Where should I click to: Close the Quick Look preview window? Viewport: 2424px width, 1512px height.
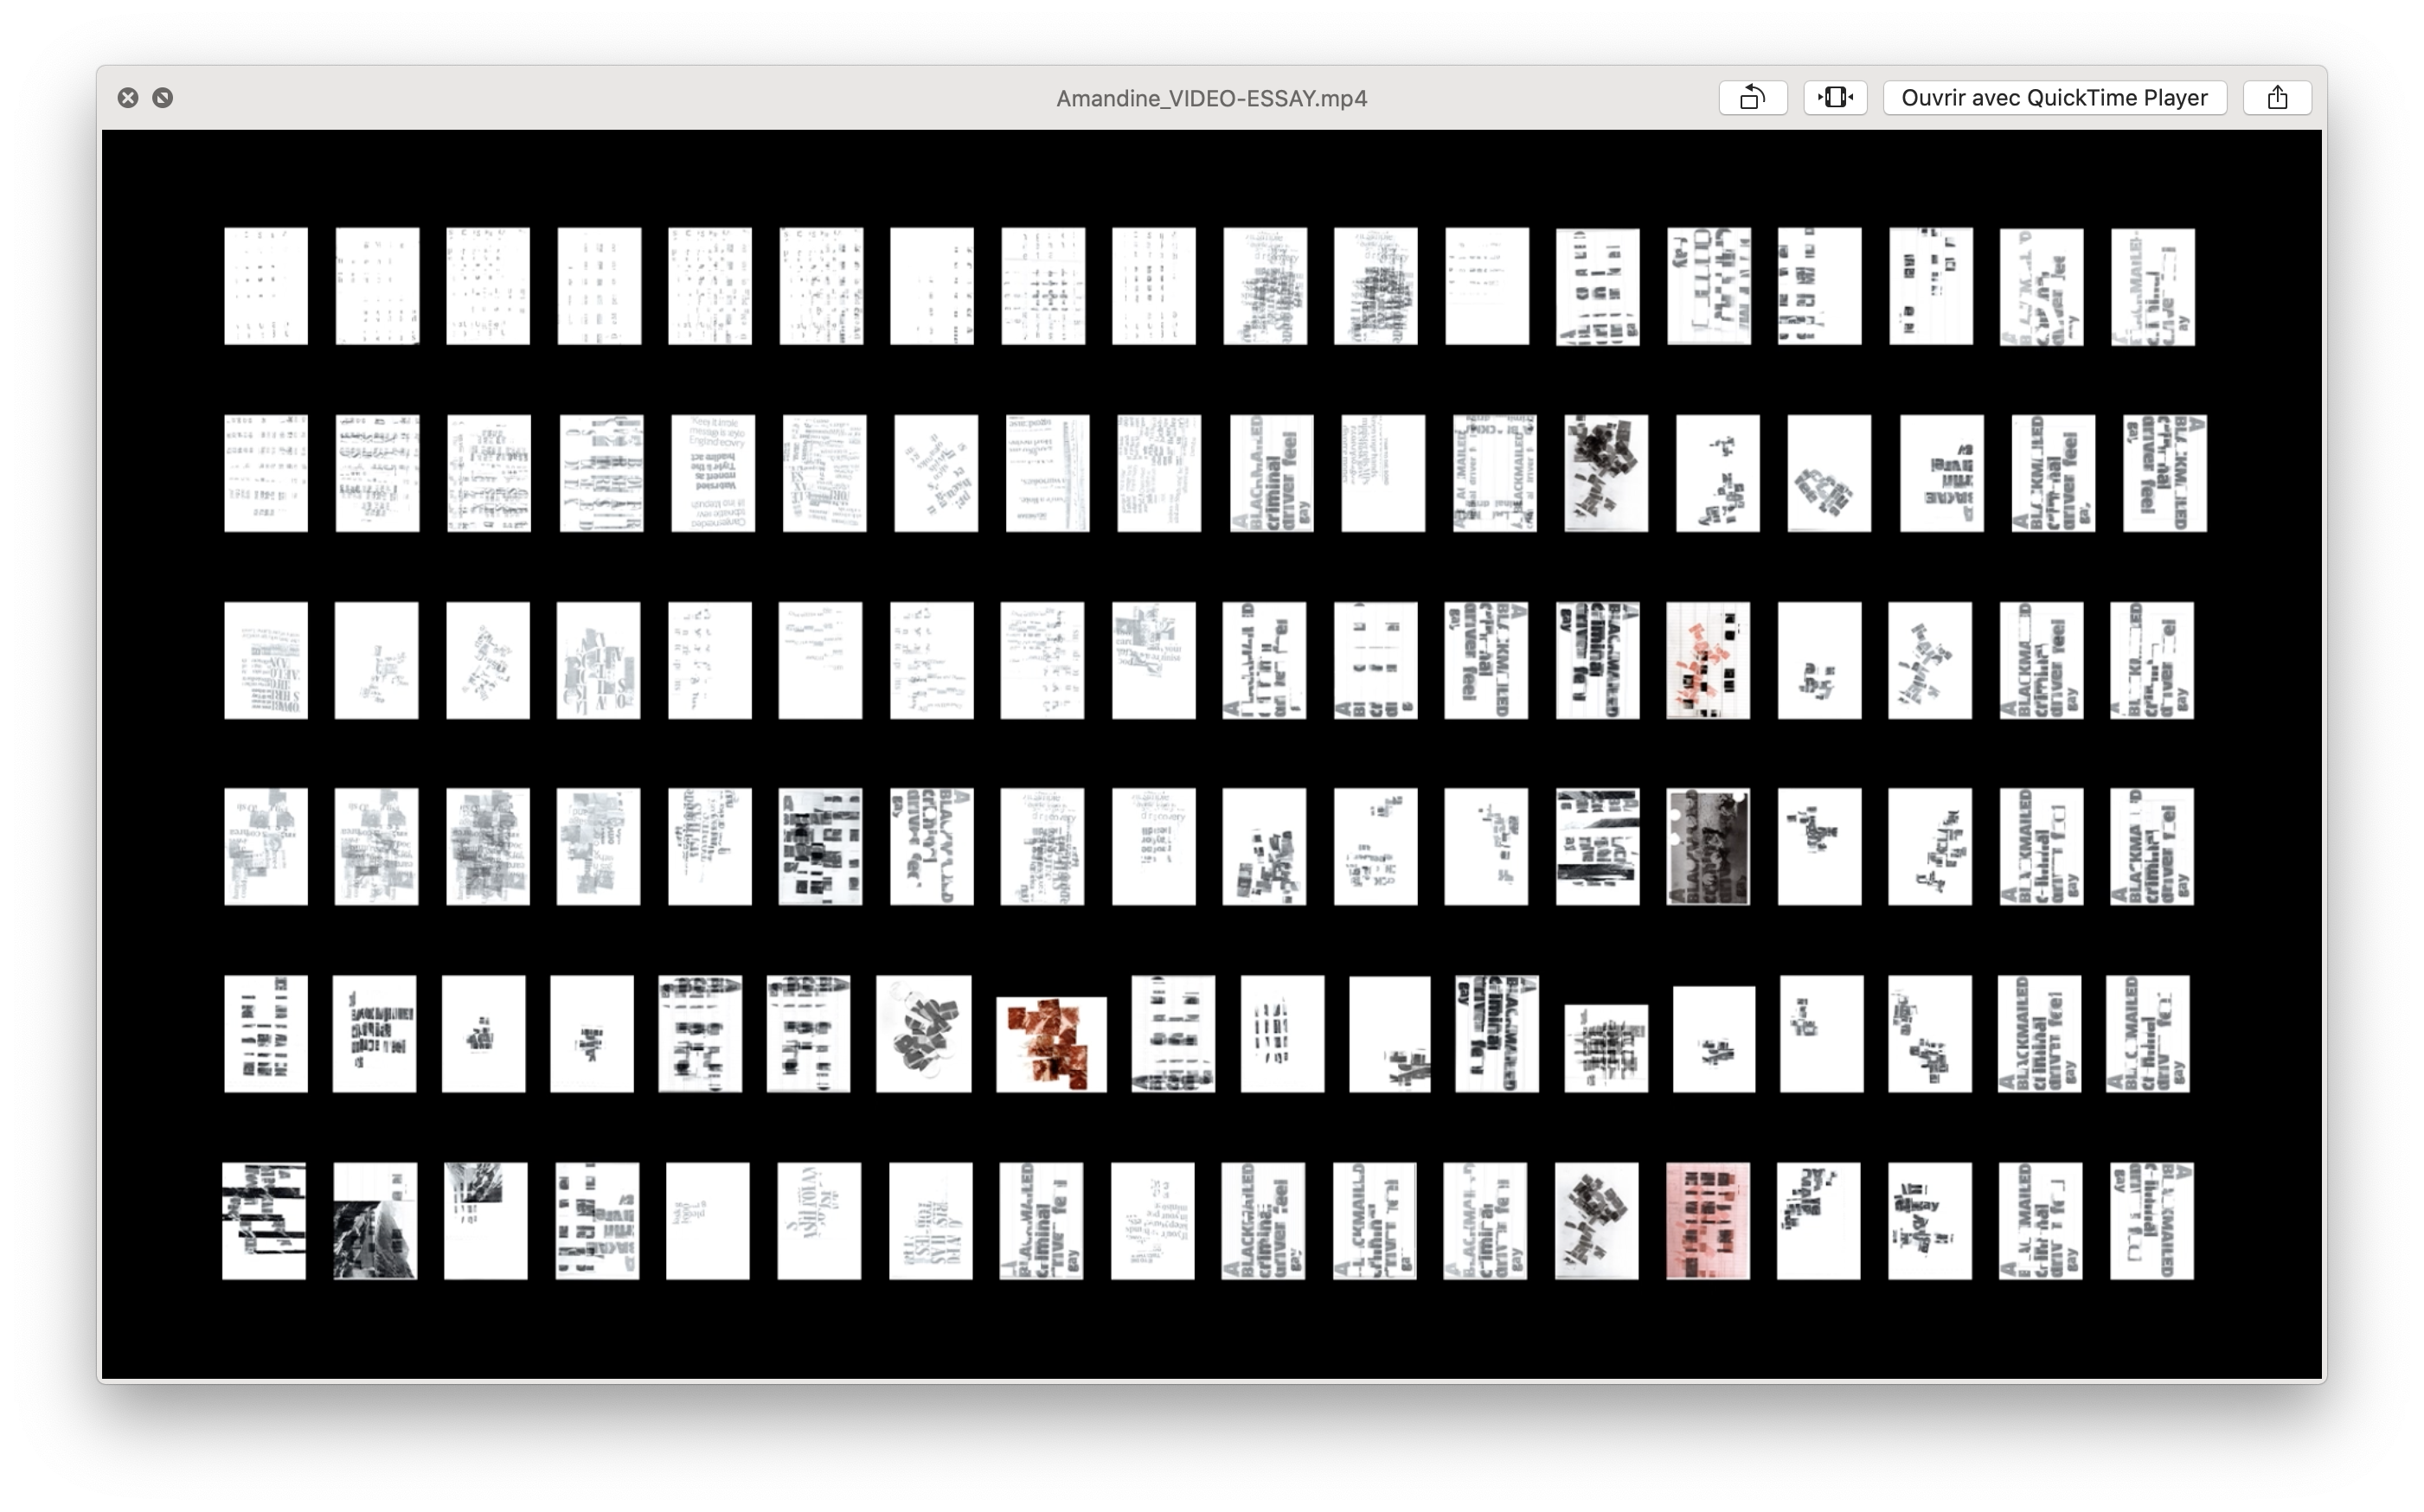coord(128,98)
